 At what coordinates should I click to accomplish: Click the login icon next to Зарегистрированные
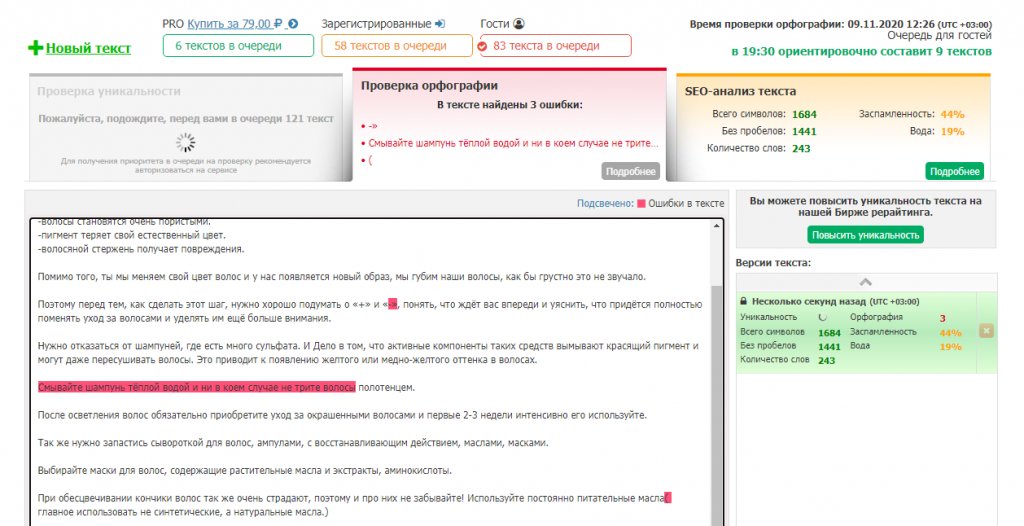(440, 23)
